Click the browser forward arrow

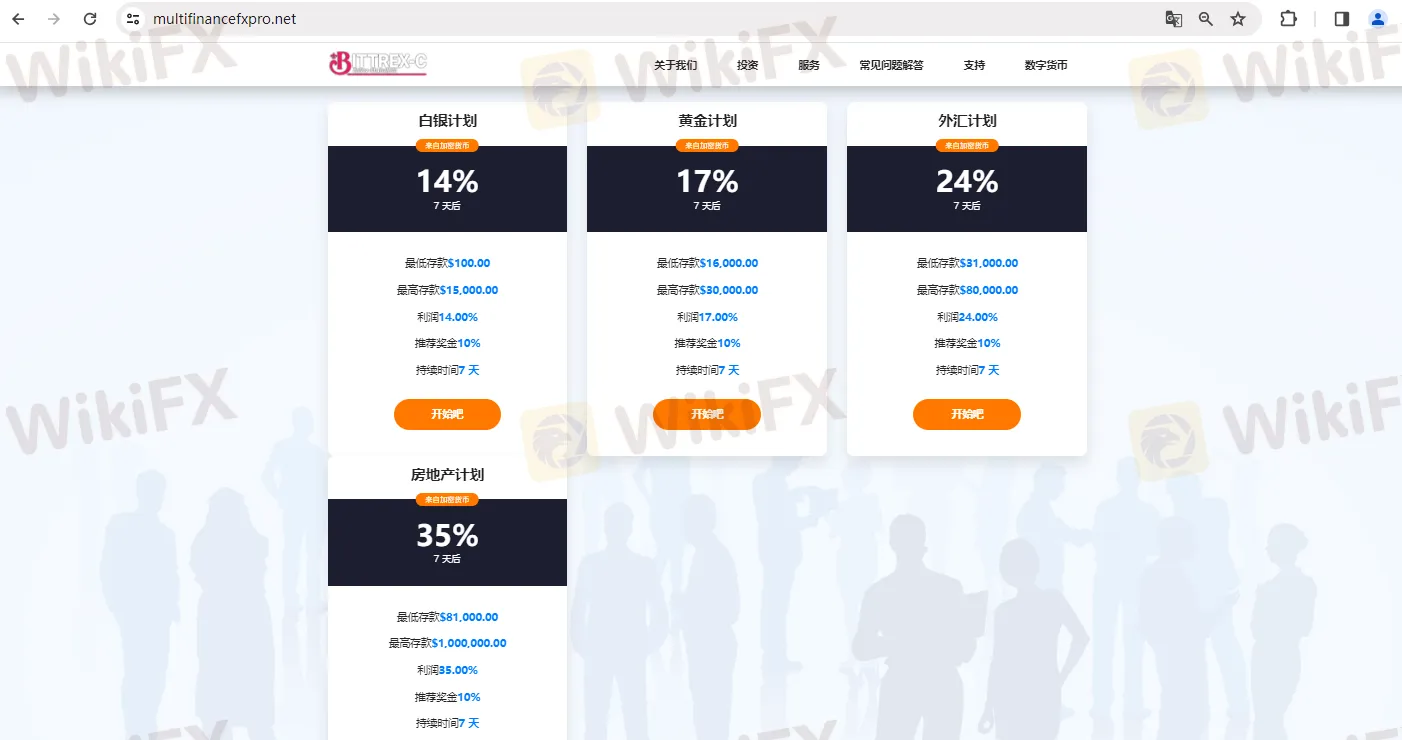pos(54,19)
